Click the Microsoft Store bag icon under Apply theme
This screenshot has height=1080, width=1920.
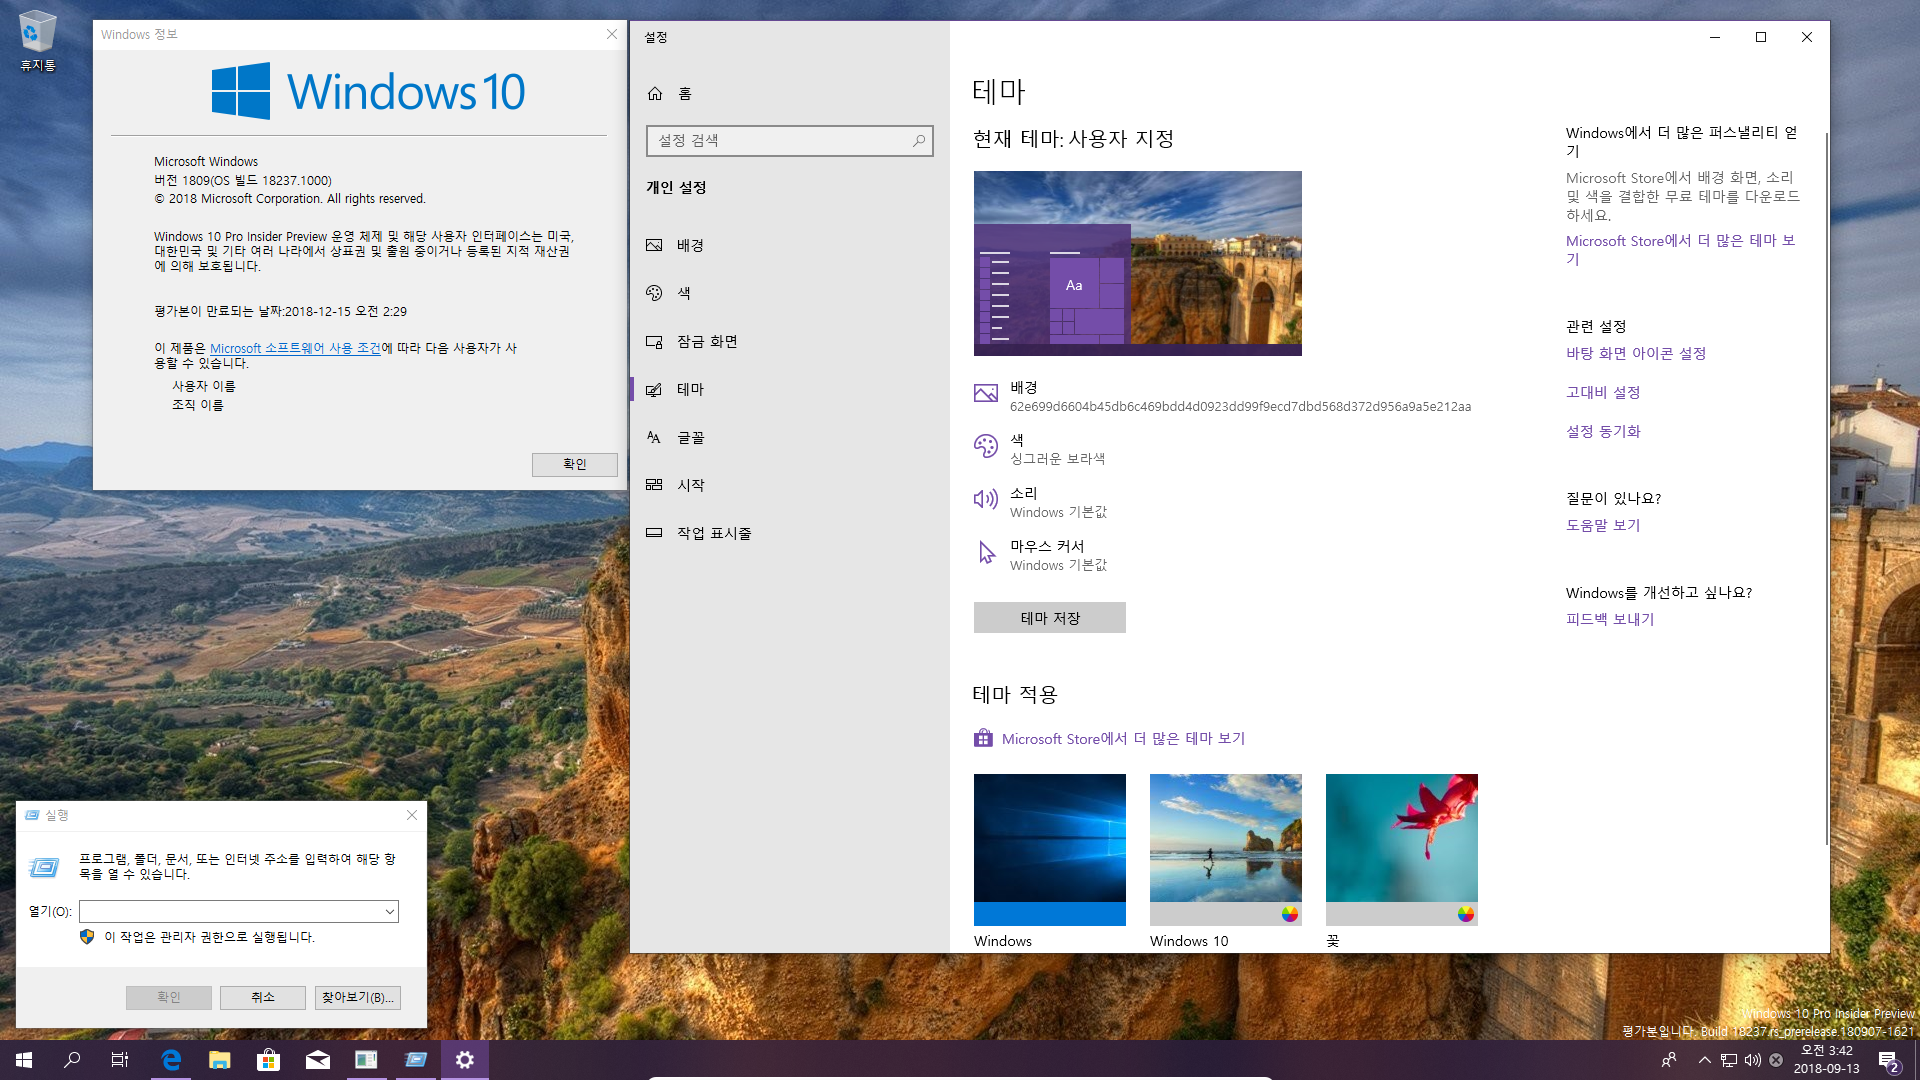tap(983, 739)
